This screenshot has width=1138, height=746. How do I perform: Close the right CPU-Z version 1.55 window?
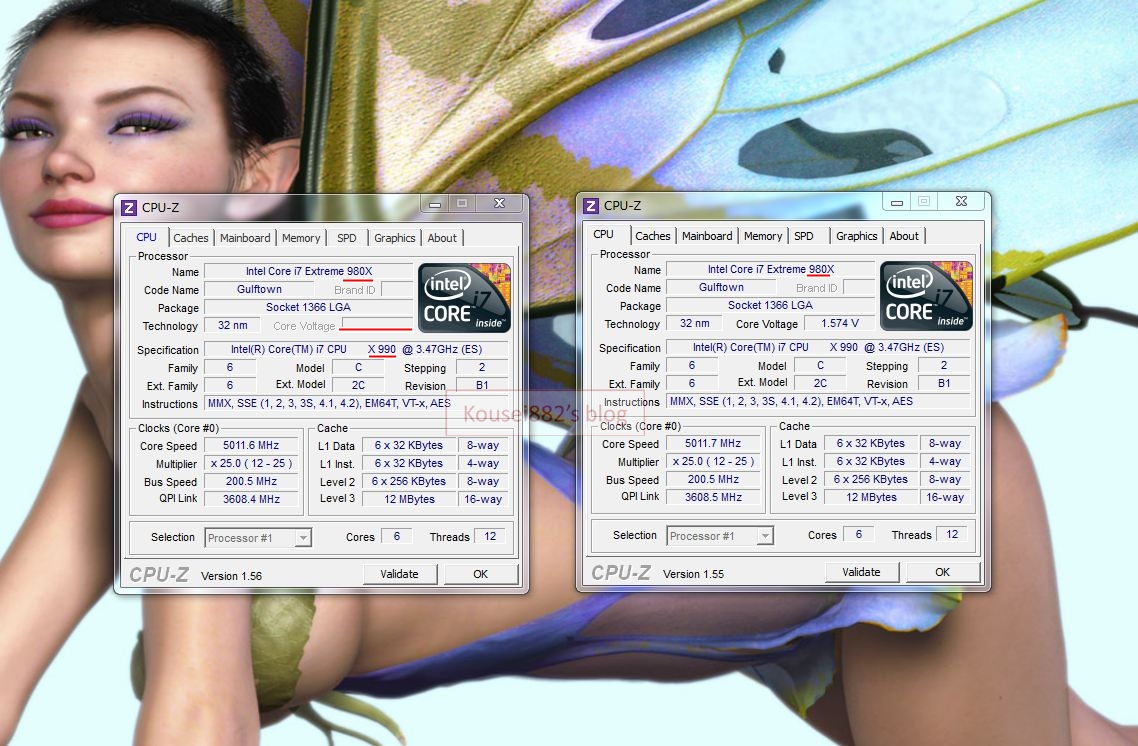click(x=962, y=202)
